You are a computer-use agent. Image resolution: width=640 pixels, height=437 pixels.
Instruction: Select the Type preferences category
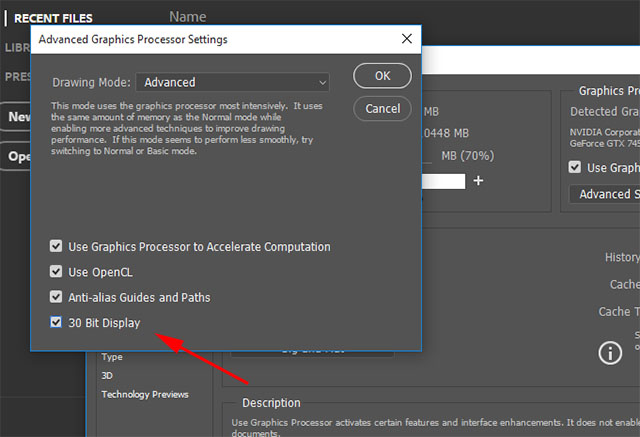(x=112, y=357)
